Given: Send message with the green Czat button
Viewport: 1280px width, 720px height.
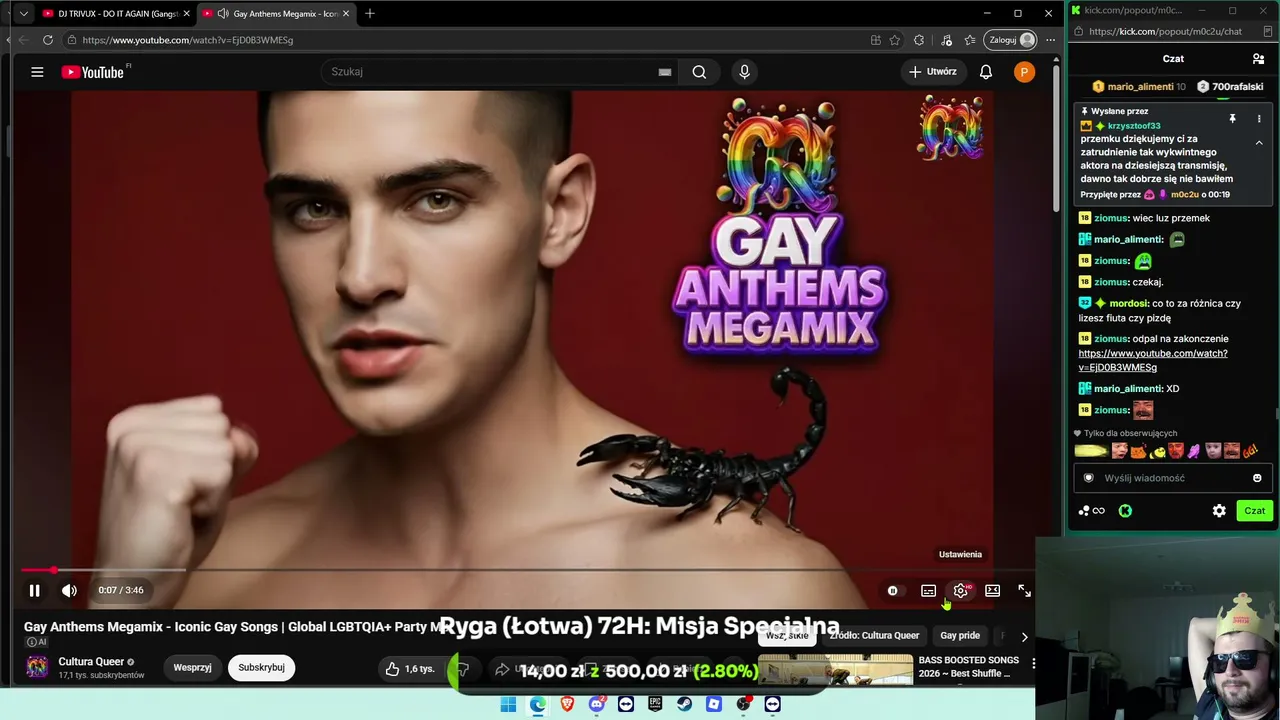Looking at the screenshot, I should [1254, 511].
